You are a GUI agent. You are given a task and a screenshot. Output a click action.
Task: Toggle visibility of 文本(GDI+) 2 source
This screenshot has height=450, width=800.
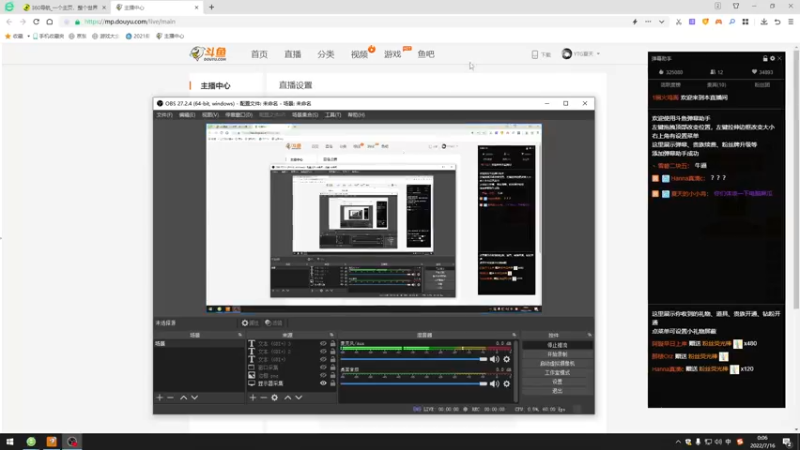[x=323, y=352]
